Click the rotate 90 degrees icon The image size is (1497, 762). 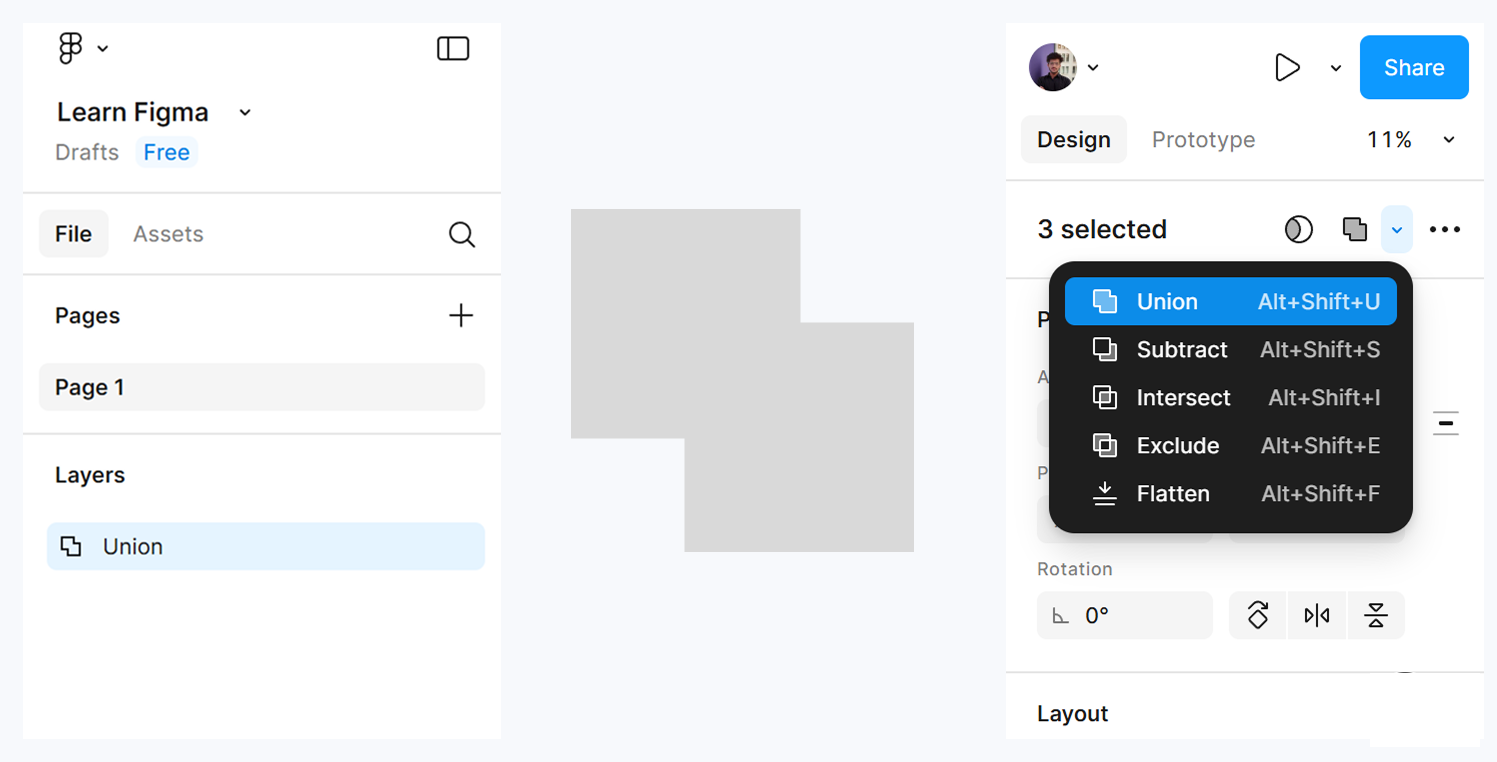point(1258,615)
